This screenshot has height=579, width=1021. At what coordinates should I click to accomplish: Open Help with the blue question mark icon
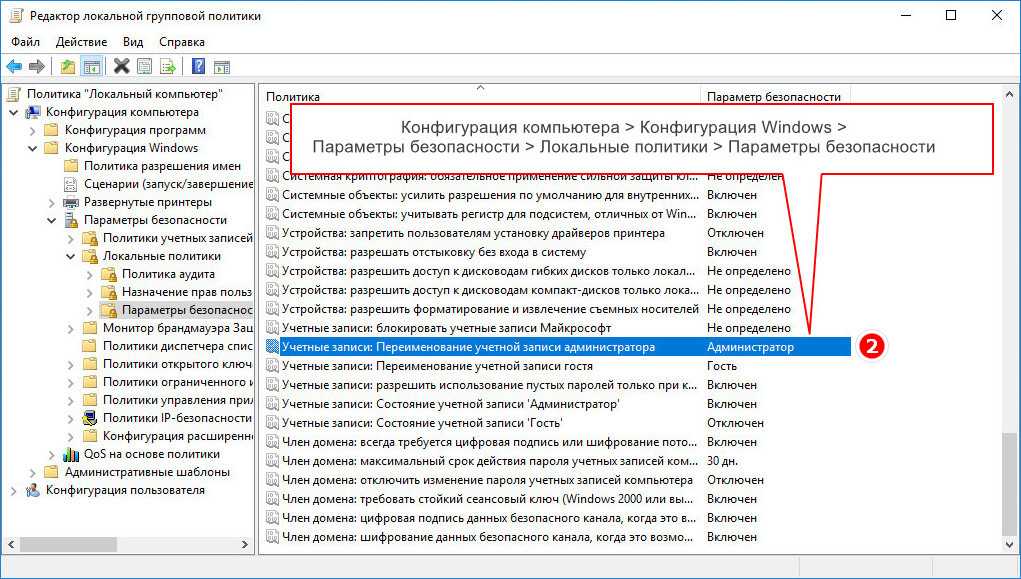pyautogui.click(x=199, y=66)
